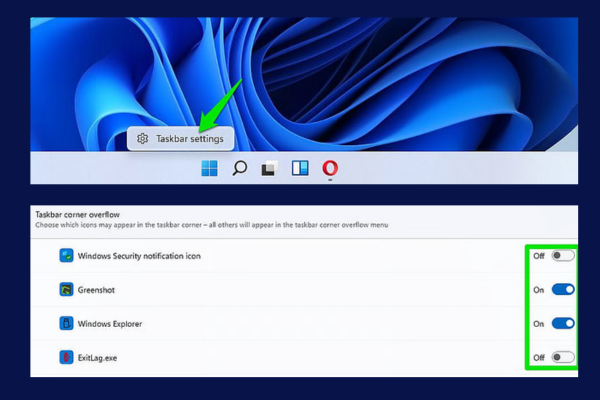The width and height of the screenshot is (600, 400).
Task: Click the Windows Explorer app icon
Action: tap(66, 323)
